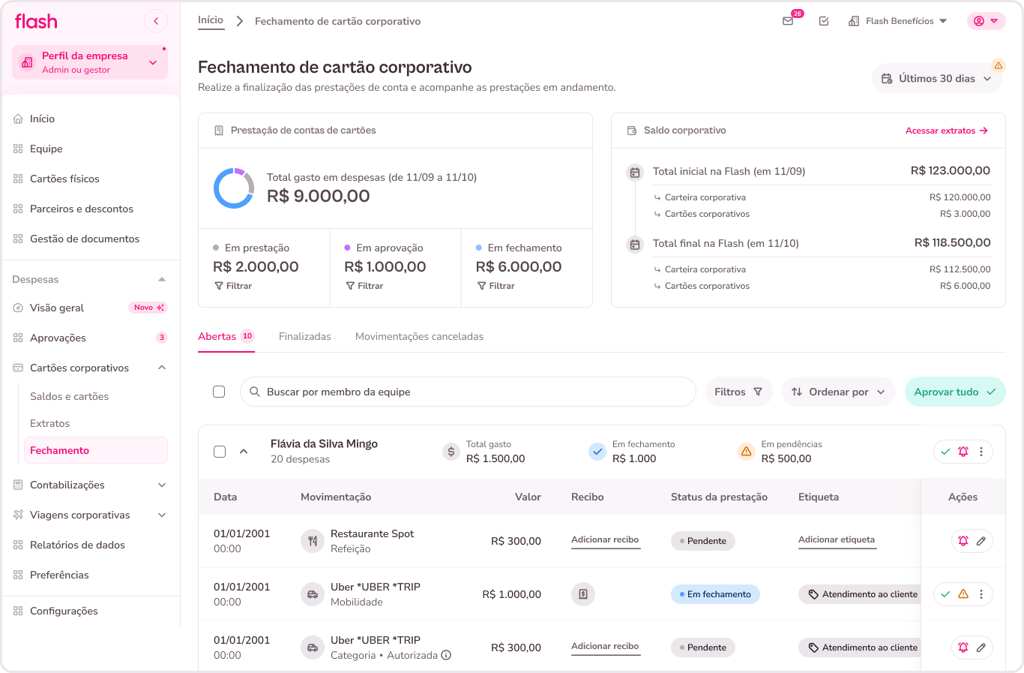This screenshot has width=1024, height=673.
Task: Click the tasks checklist icon in header
Action: (824, 21)
